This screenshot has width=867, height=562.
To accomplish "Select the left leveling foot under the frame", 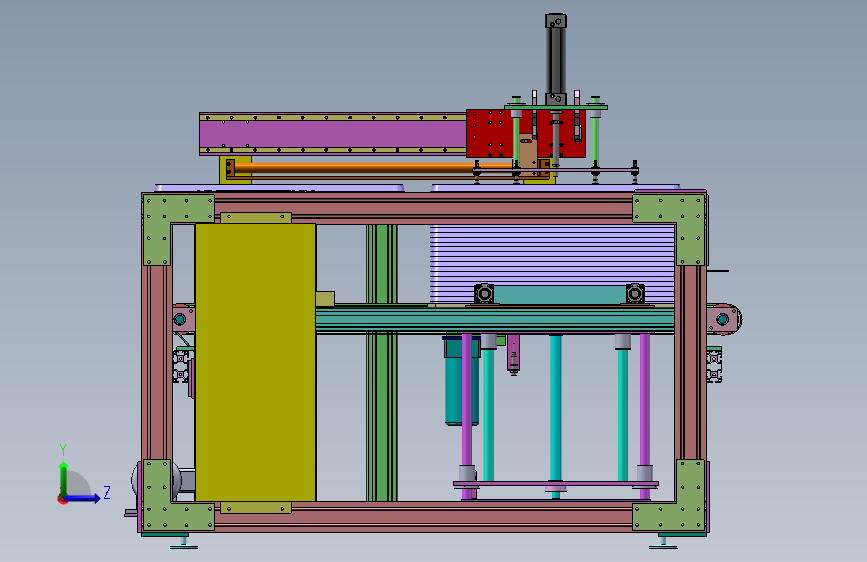I will pos(184,542).
